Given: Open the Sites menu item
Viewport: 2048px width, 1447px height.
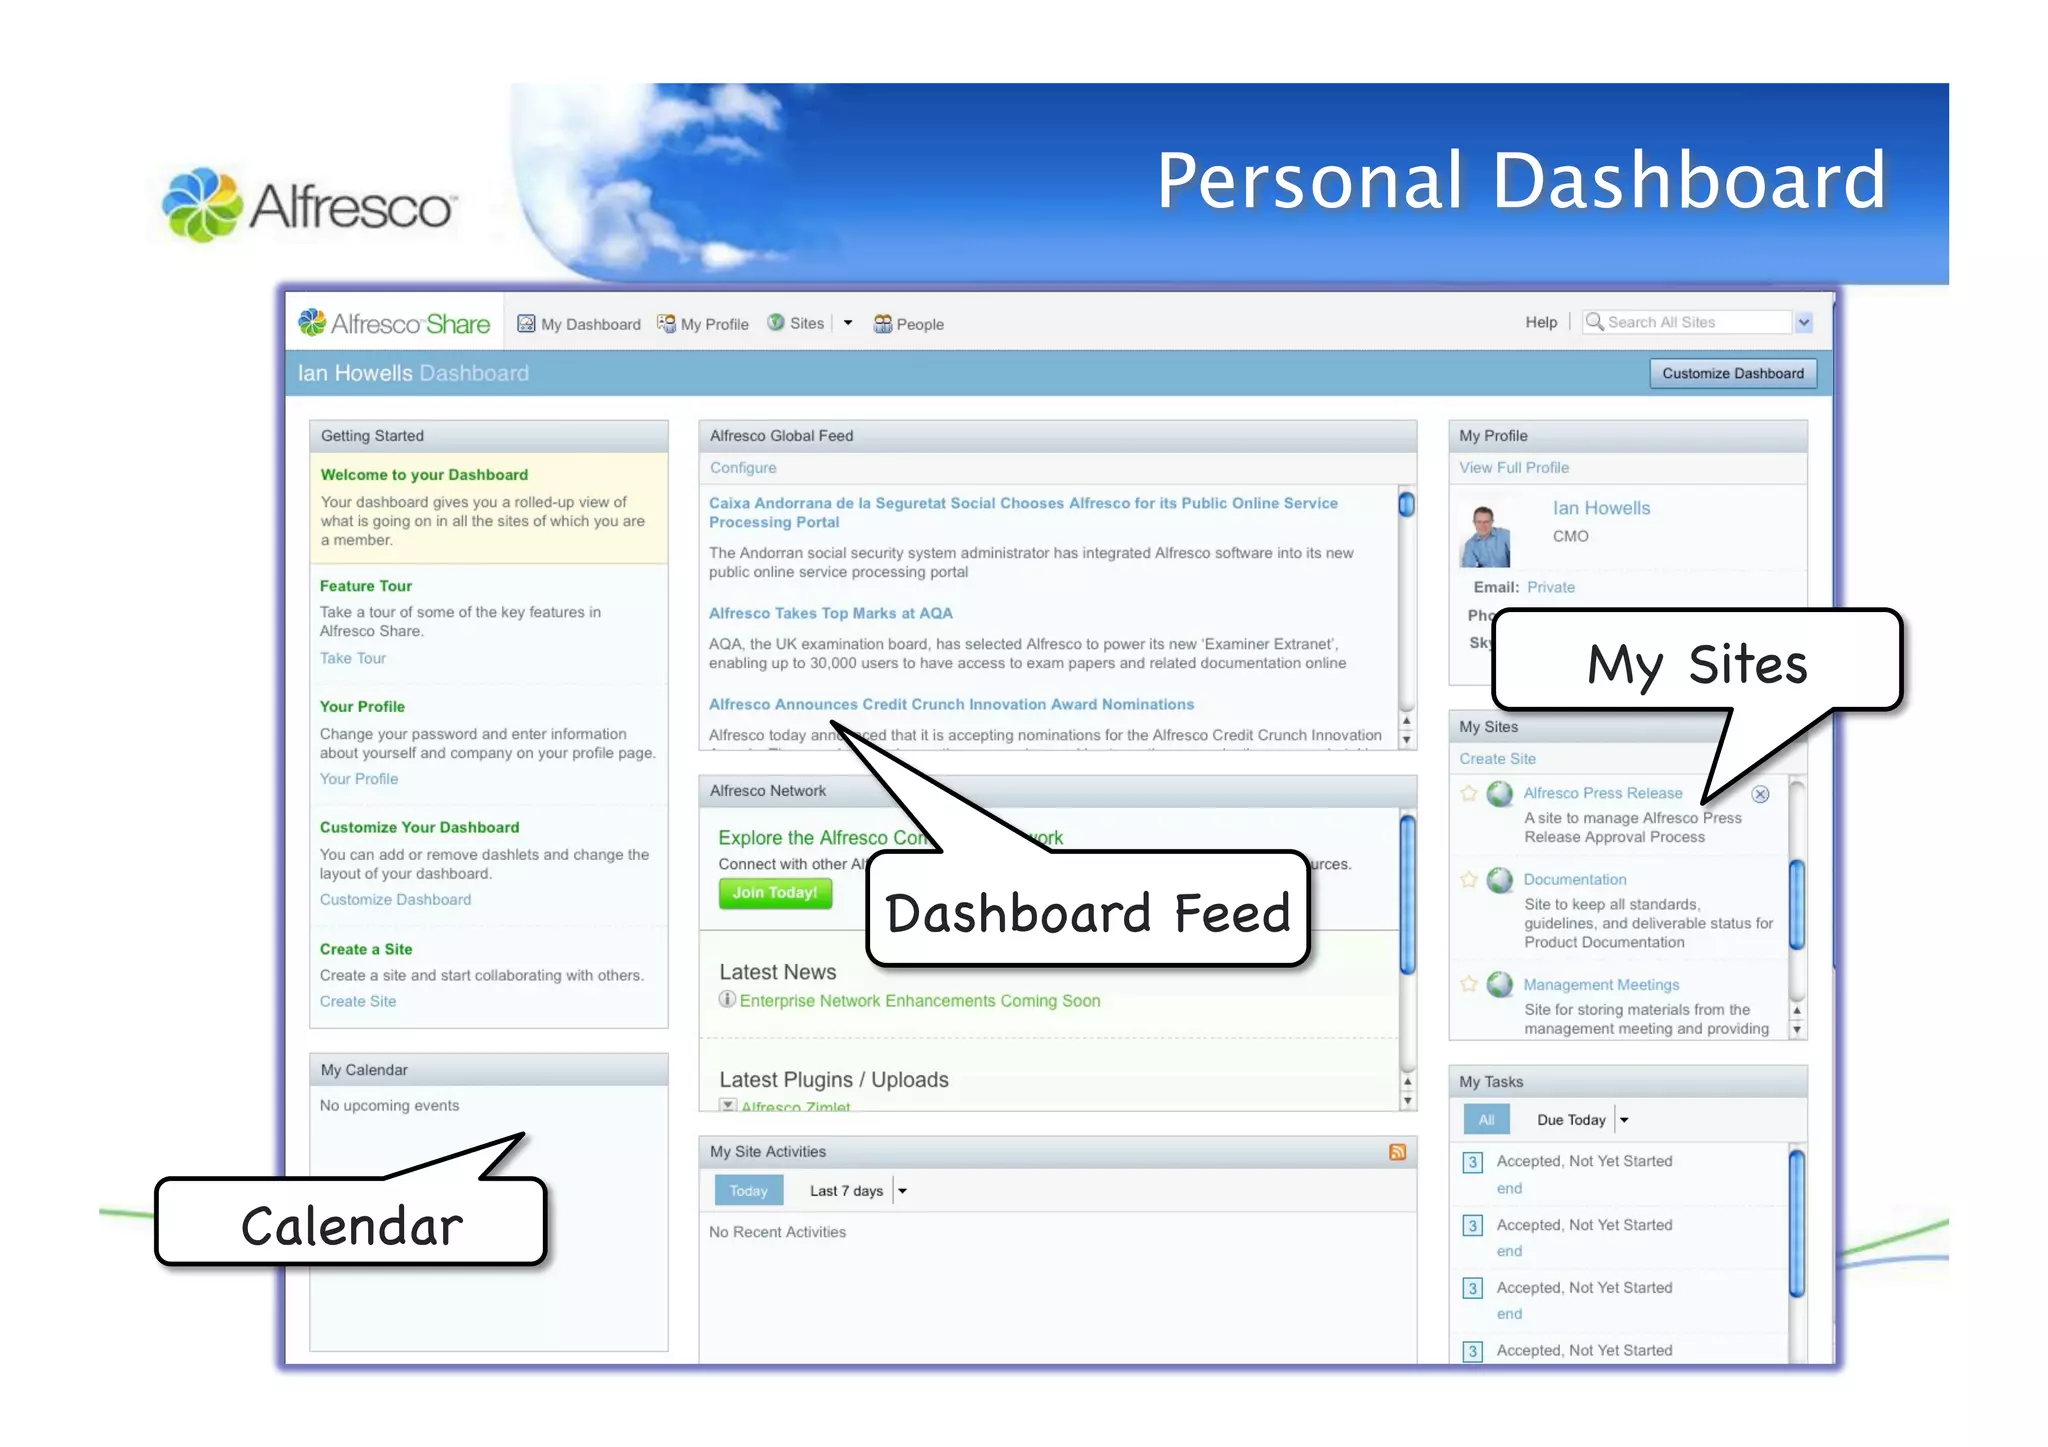Looking at the screenshot, I should pyautogui.click(x=806, y=323).
